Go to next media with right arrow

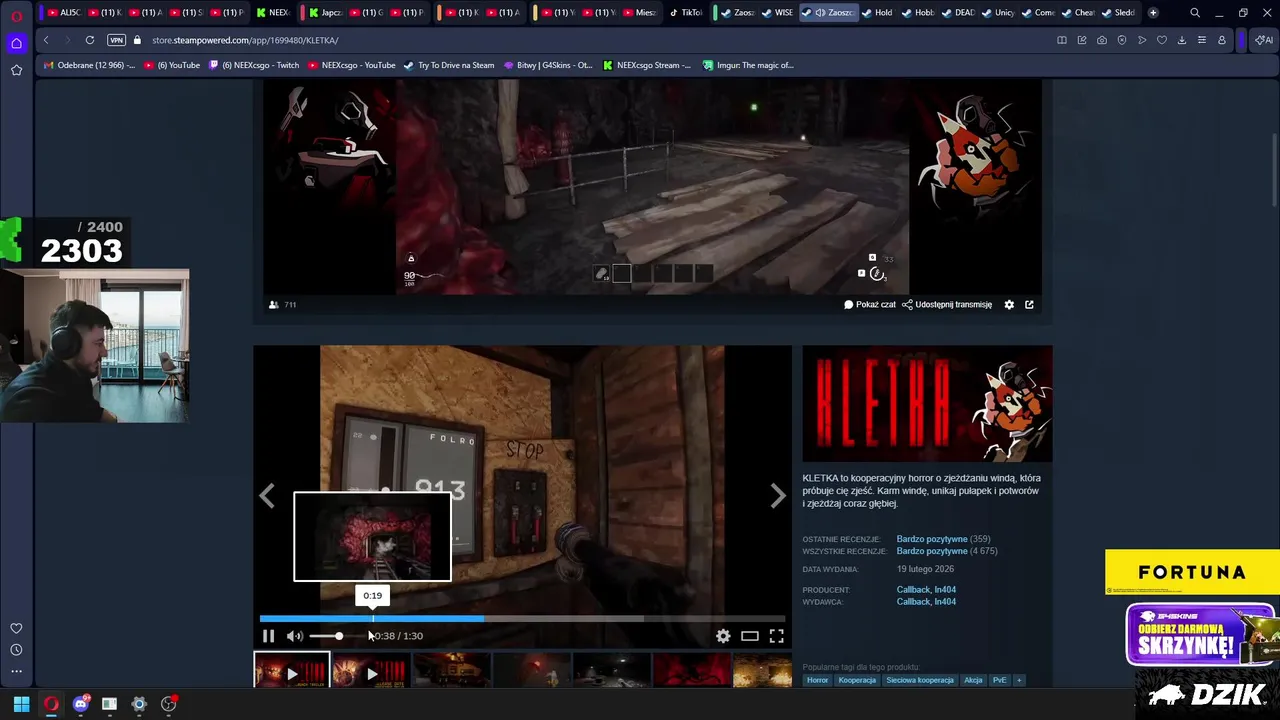click(x=777, y=496)
